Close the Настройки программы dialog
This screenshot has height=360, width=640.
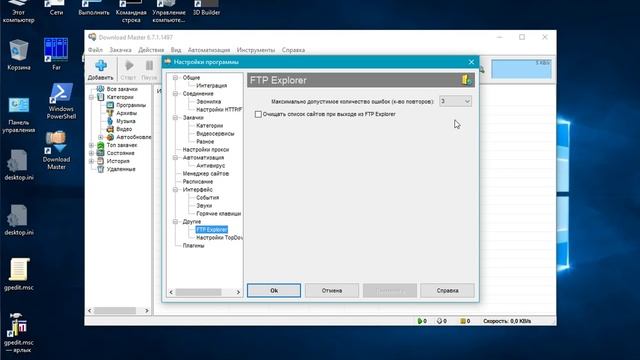click(471, 62)
